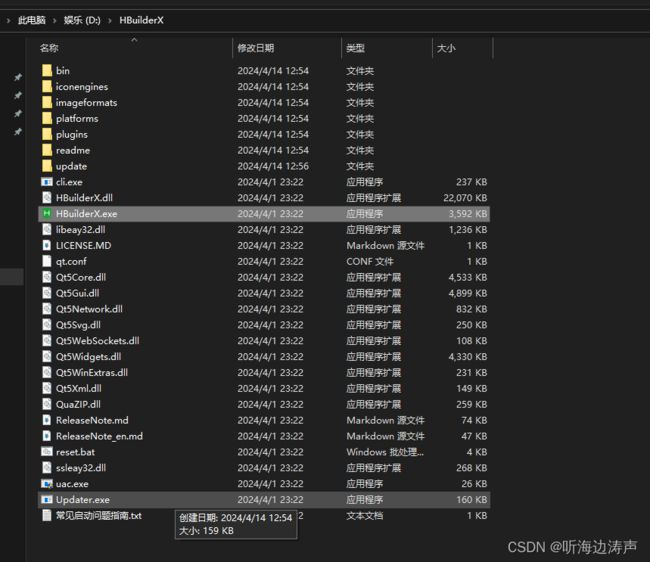
Task: Click the Qt5Gui.dll file icon
Action: (47, 293)
